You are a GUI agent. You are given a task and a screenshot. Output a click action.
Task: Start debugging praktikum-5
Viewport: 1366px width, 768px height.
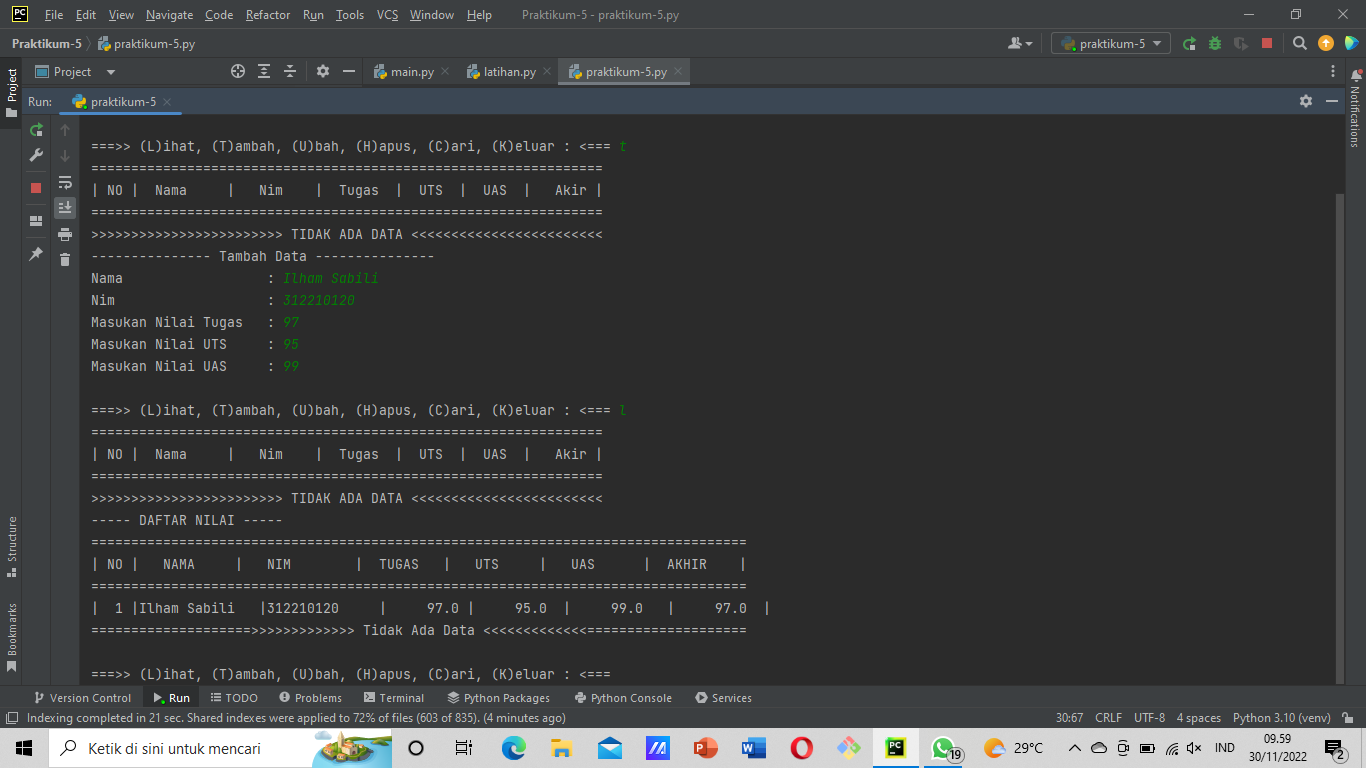click(x=1215, y=43)
